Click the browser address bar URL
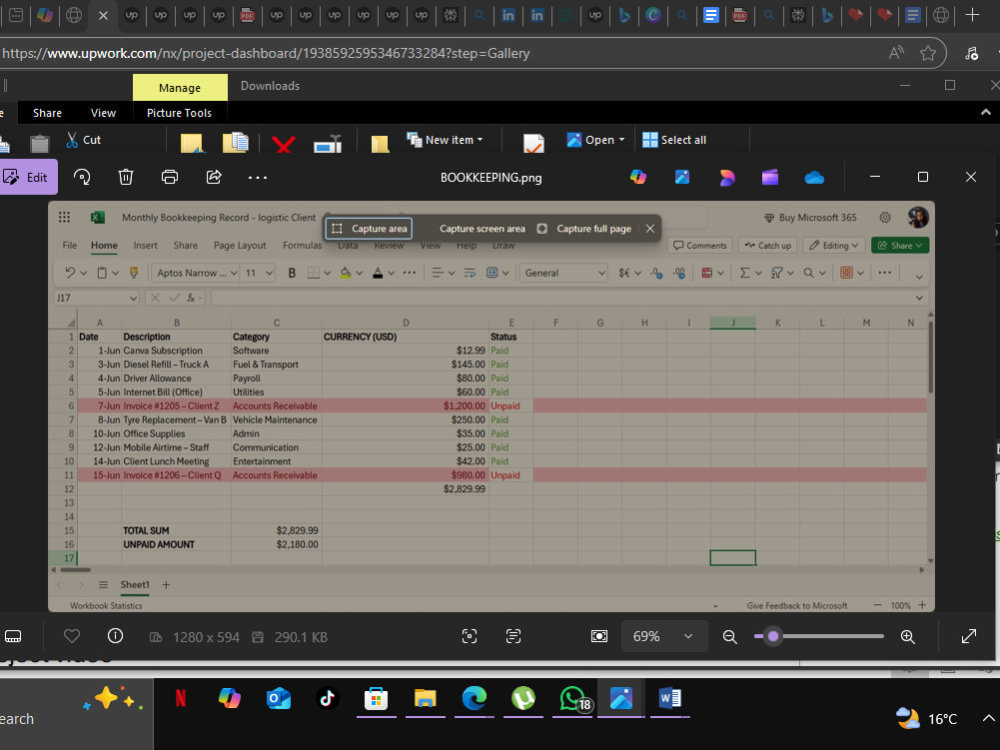This screenshot has width=1000, height=750. tap(266, 54)
